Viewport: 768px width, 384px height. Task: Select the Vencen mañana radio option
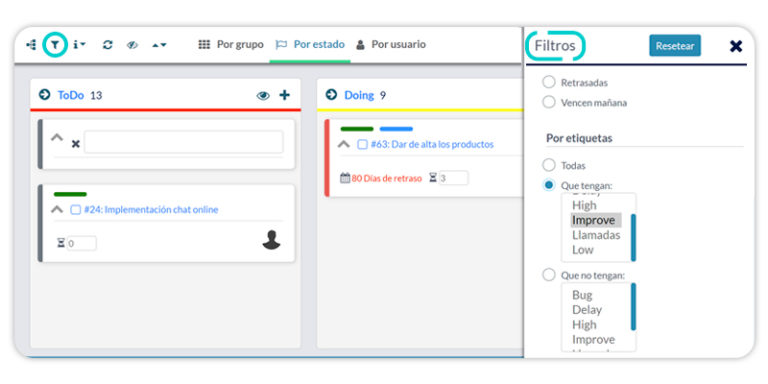(x=549, y=102)
